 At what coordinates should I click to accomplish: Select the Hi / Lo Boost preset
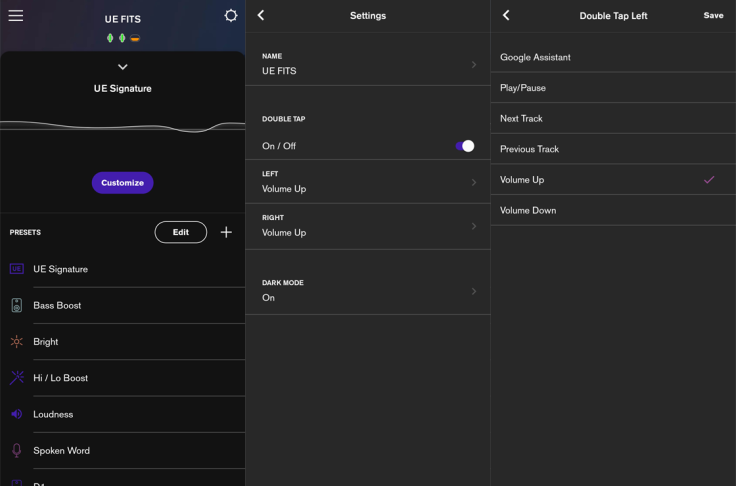pos(123,378)
